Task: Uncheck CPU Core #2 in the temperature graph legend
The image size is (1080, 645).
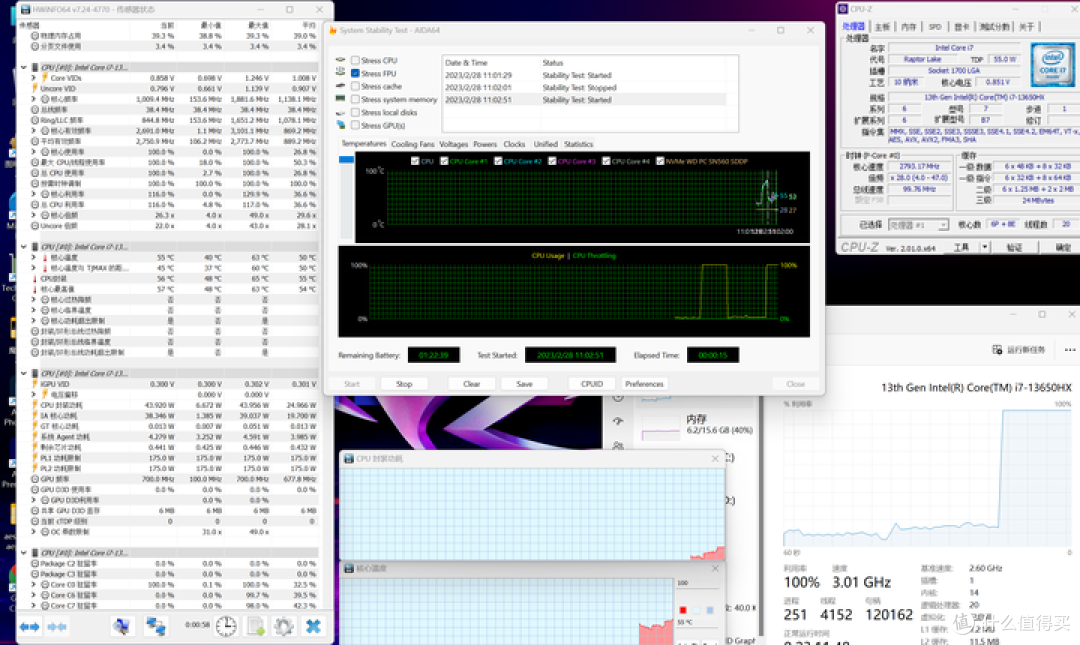Action: click(x=498, y=161)
